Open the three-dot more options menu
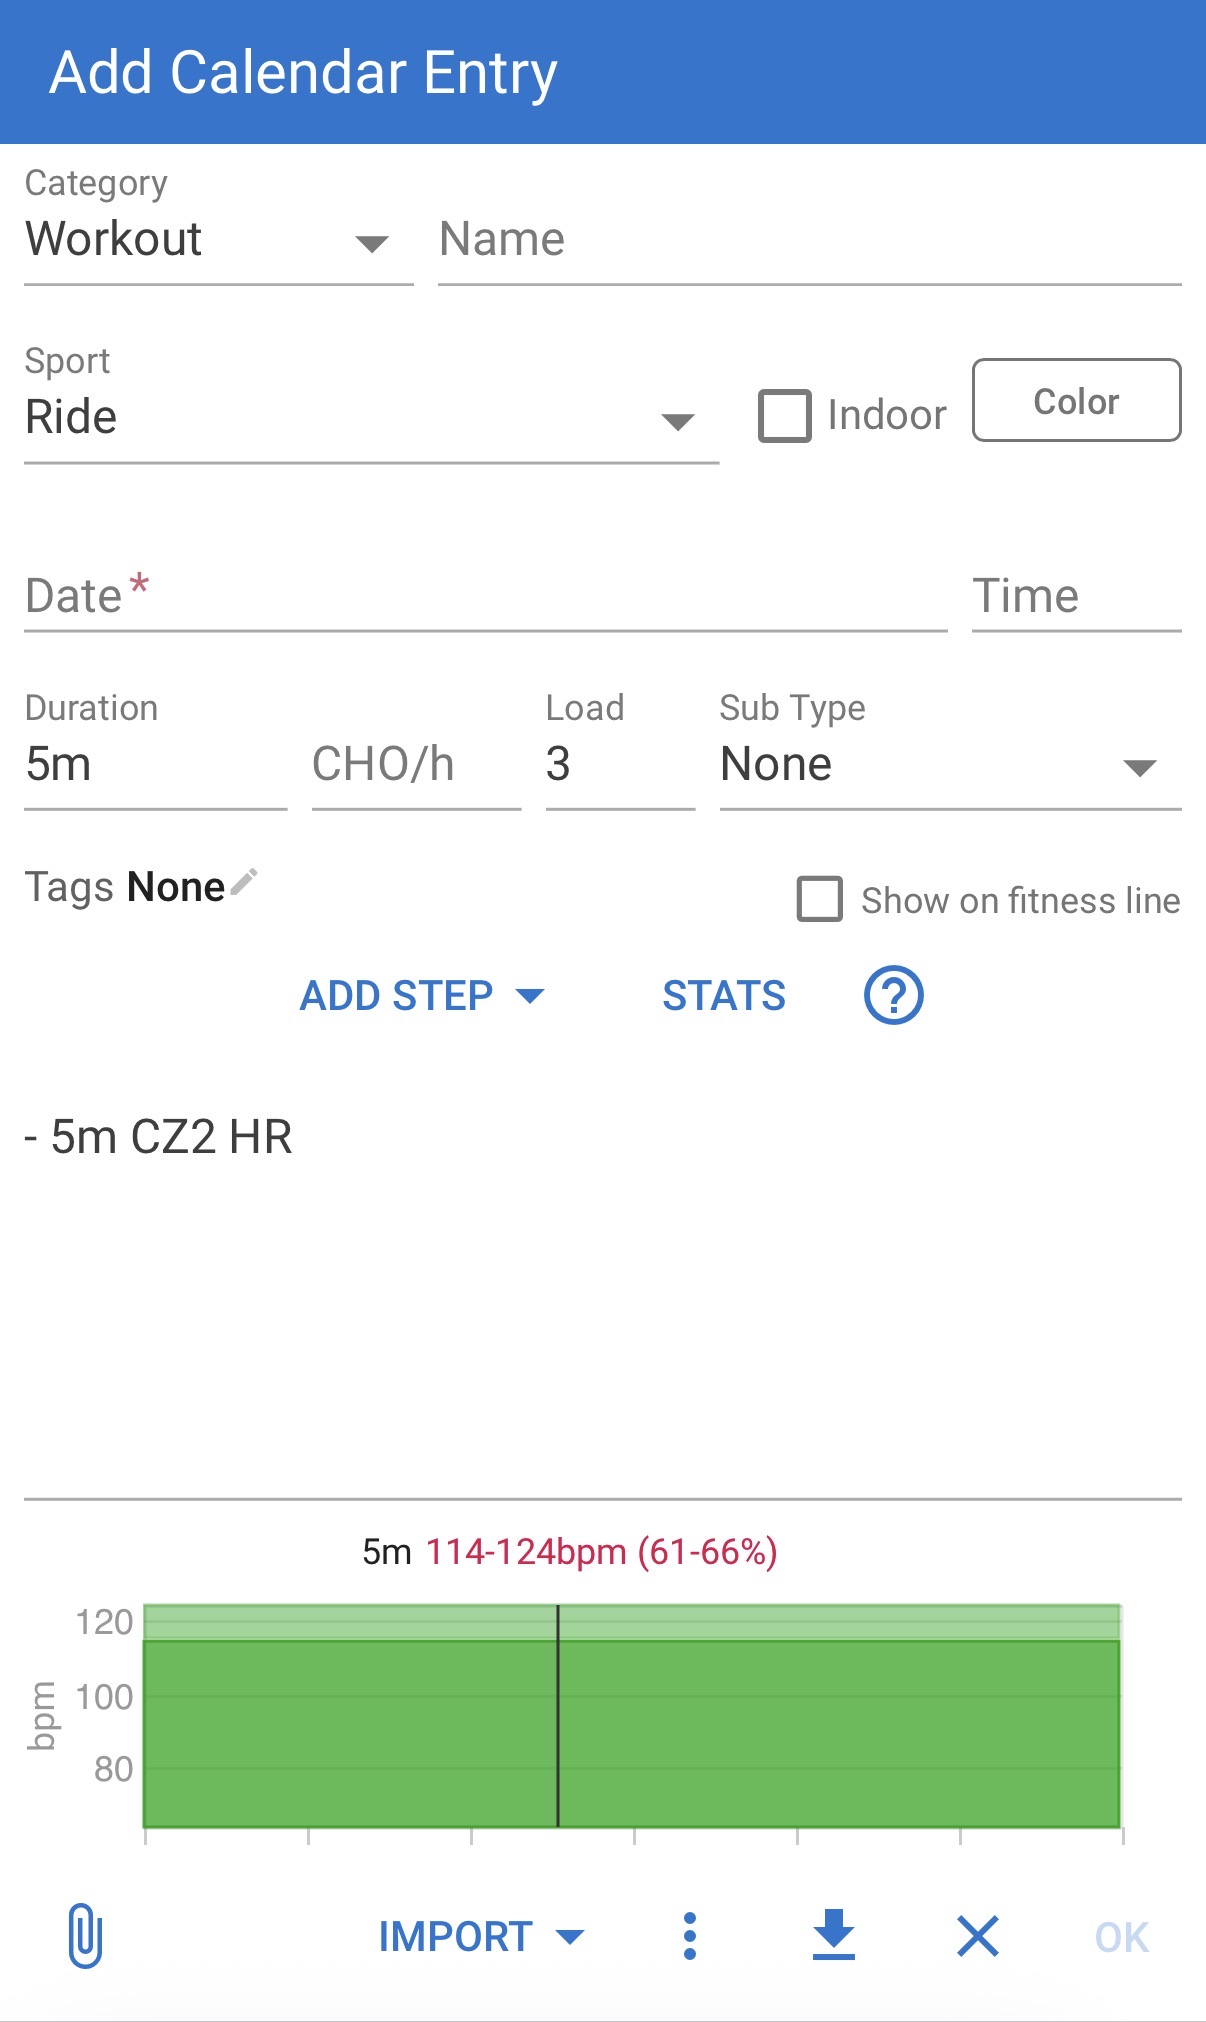The image size is (1206, 2022). pos(689,1936)
